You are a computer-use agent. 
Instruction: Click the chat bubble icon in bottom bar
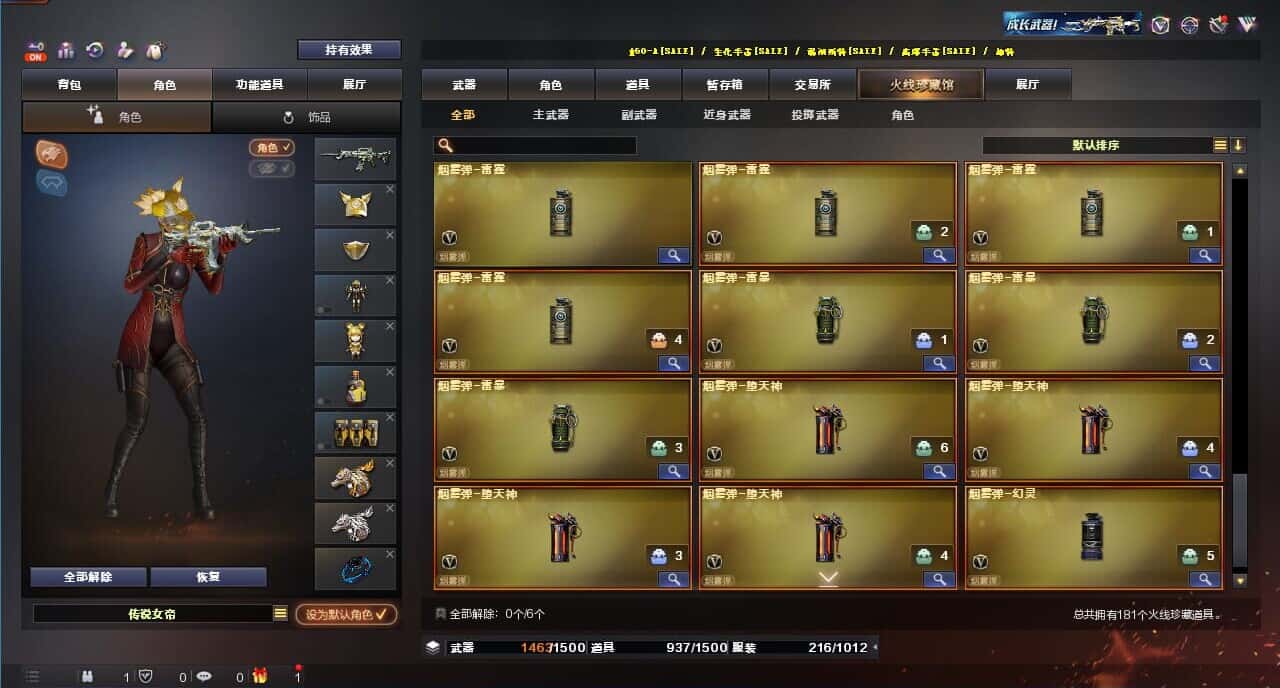coord(204,677)
